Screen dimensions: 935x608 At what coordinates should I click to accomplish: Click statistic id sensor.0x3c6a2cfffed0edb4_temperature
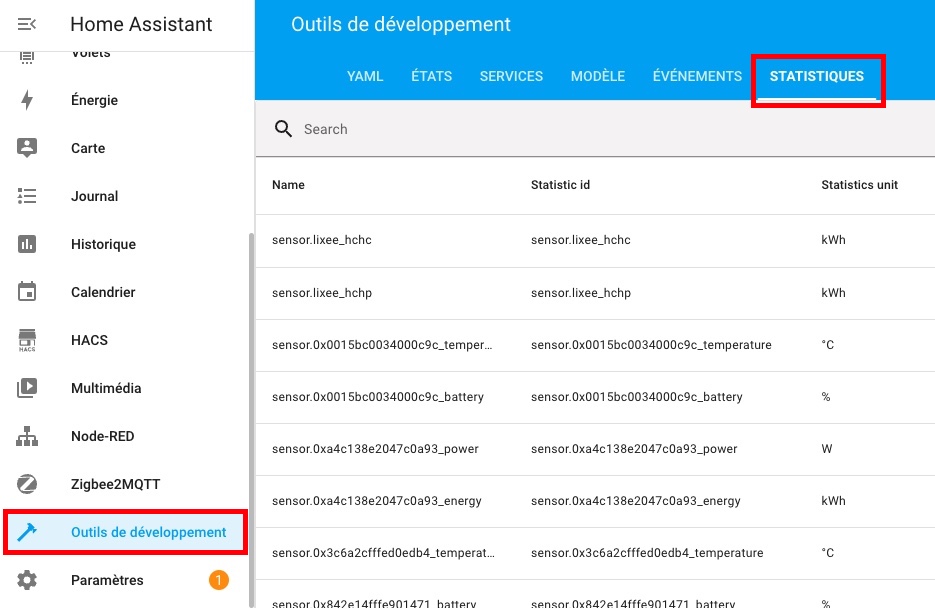click(x=647, y=553)
